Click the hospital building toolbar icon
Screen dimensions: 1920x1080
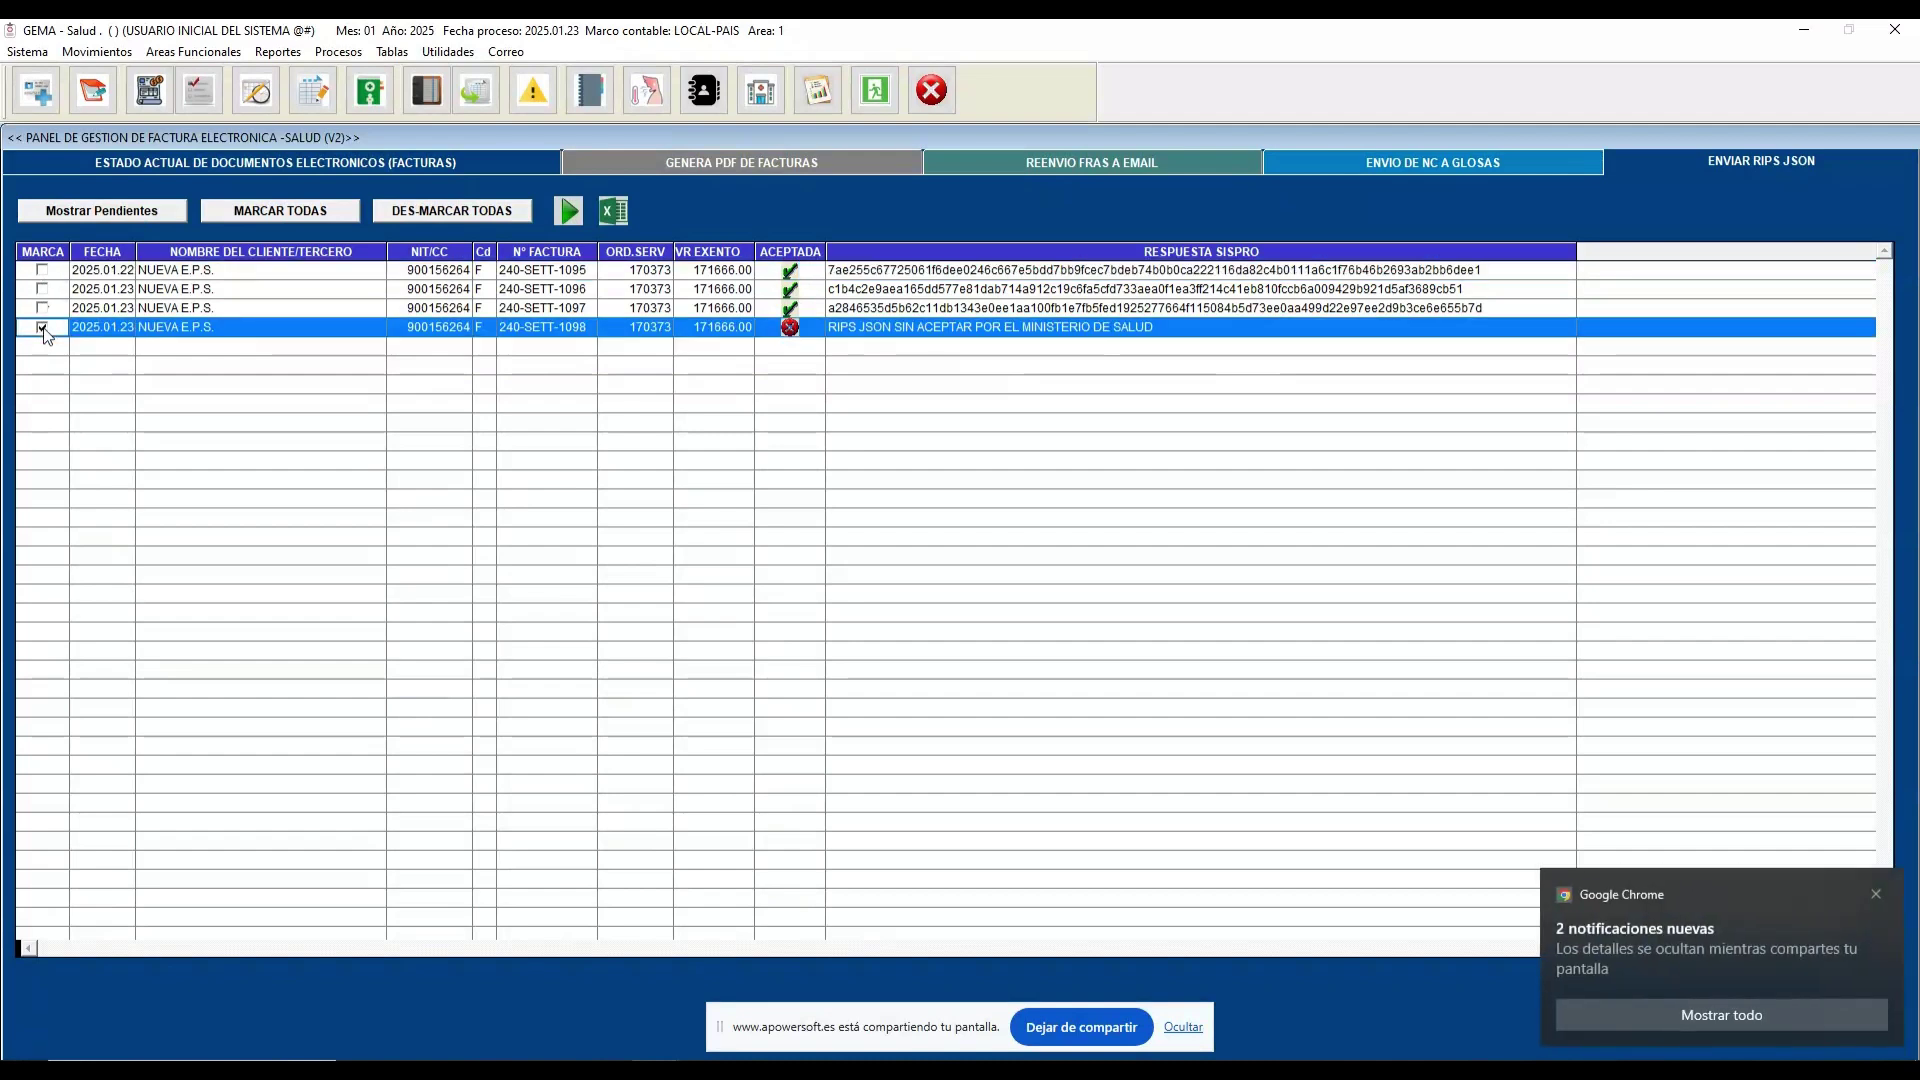click(761, 91)
